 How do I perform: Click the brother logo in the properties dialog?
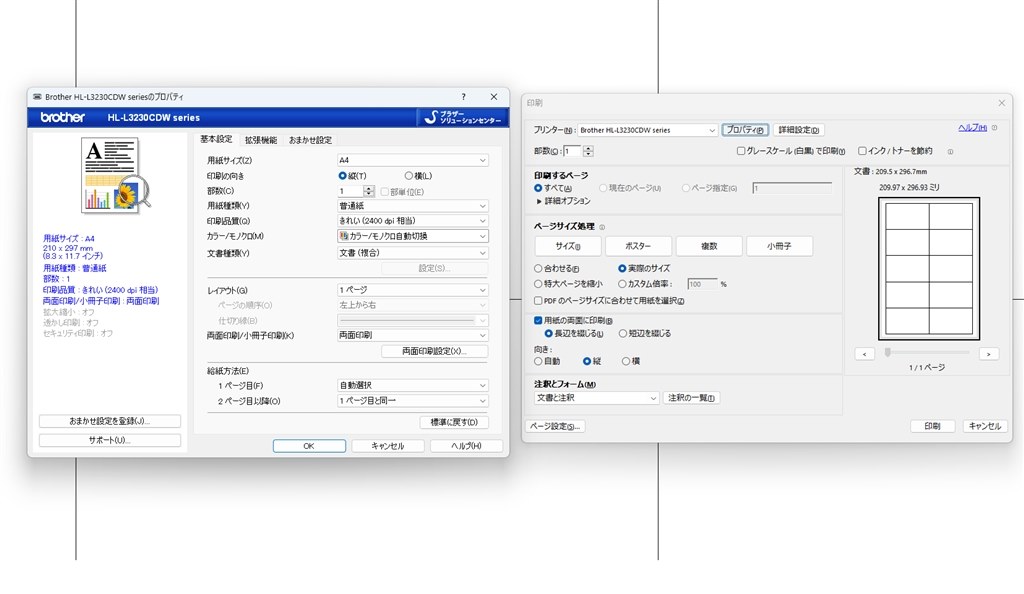click(60, 117)
